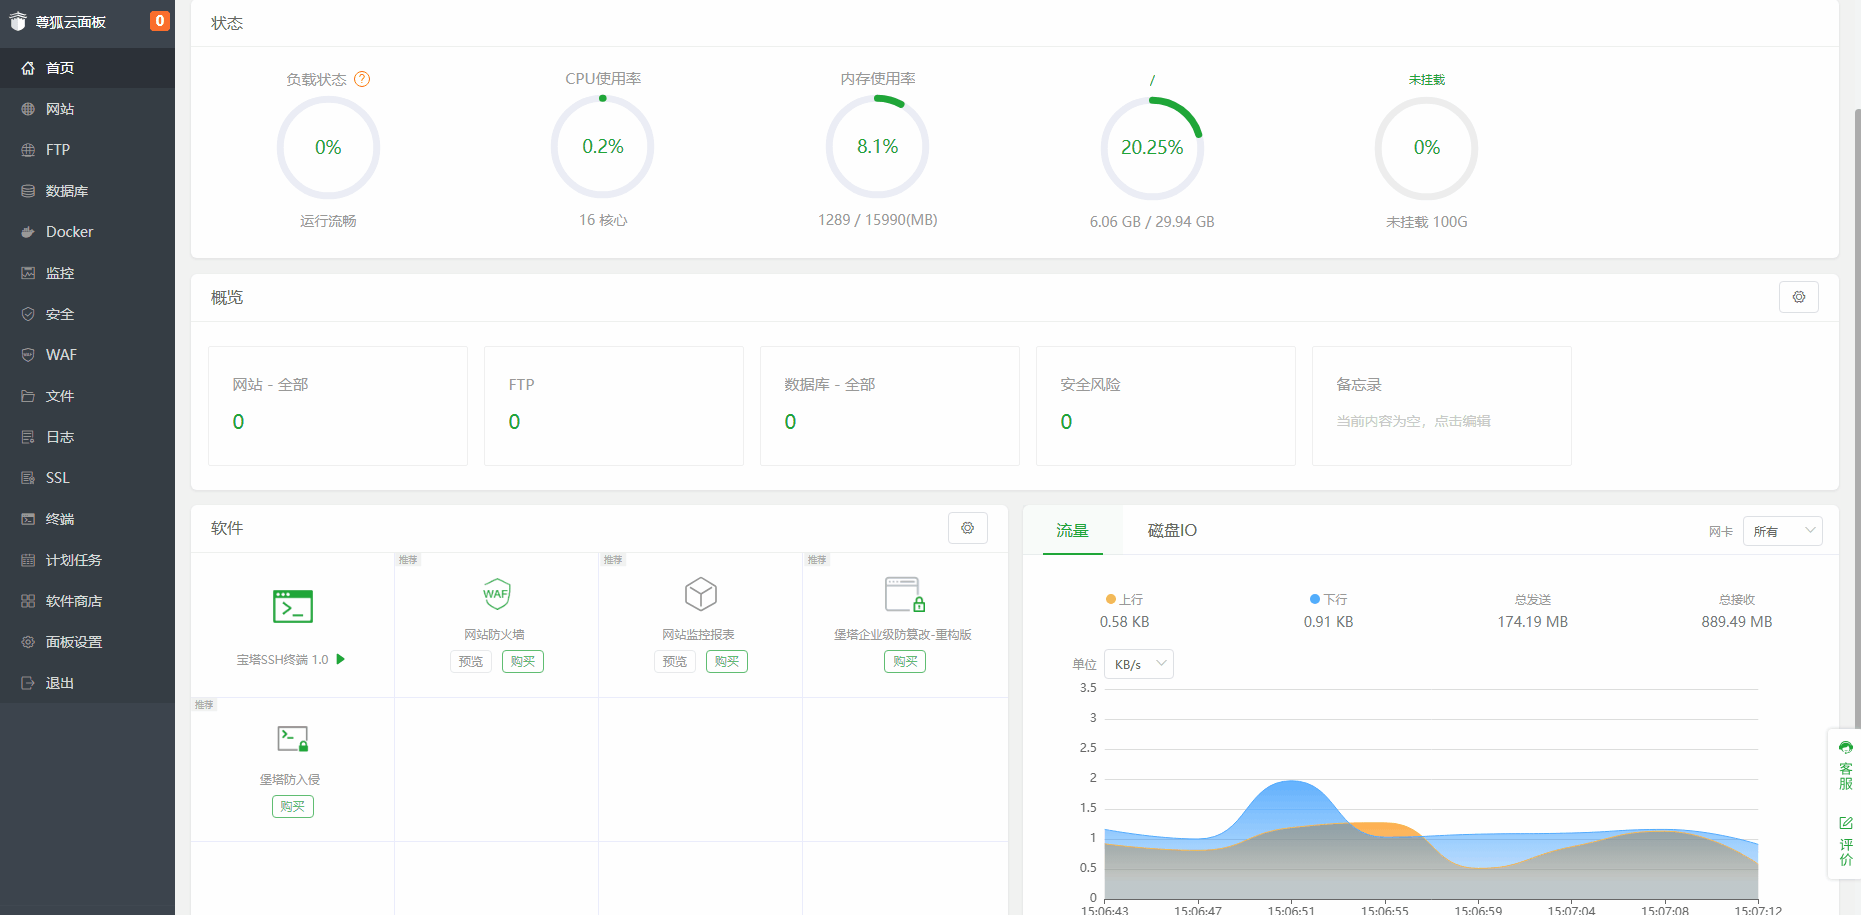
Task: Click the 尊狐云面板 logo icon
Action: pyautogui.click(x=18, y=22)
